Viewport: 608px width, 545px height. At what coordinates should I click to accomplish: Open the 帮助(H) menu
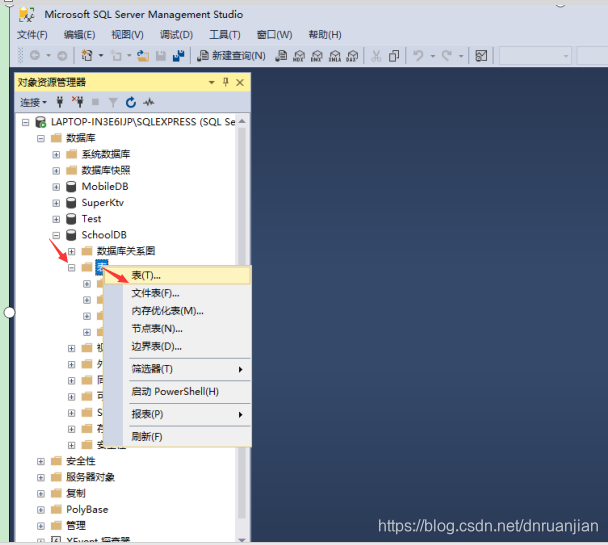tap(325, 35)
